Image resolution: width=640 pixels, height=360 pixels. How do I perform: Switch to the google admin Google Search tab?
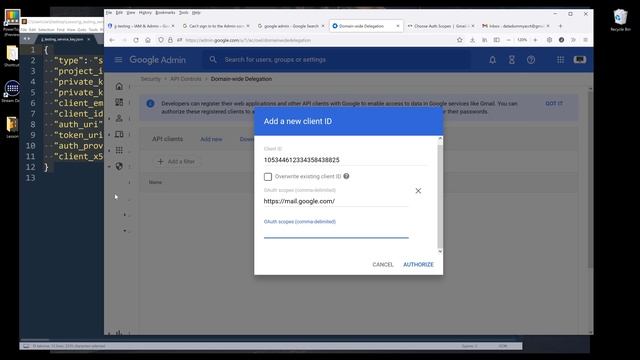tap(291, 26)
